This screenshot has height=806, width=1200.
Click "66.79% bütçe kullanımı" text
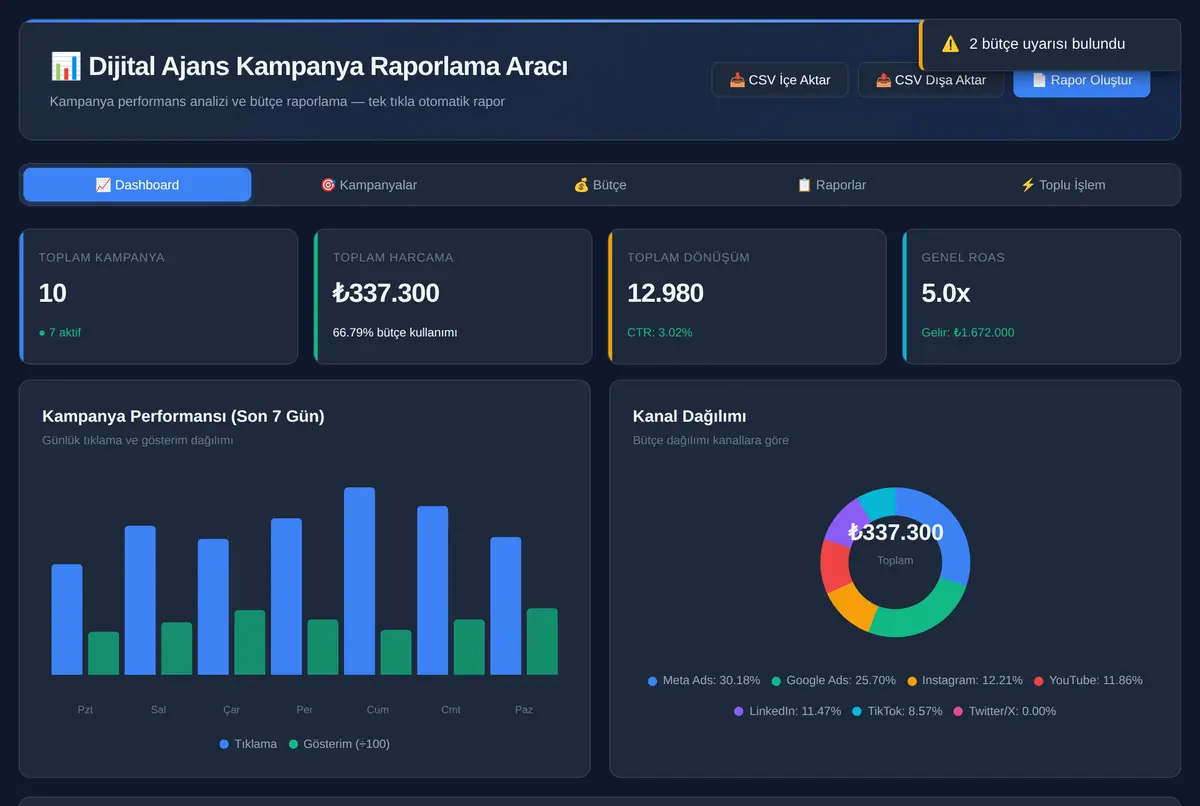click(x=395, y=332)
